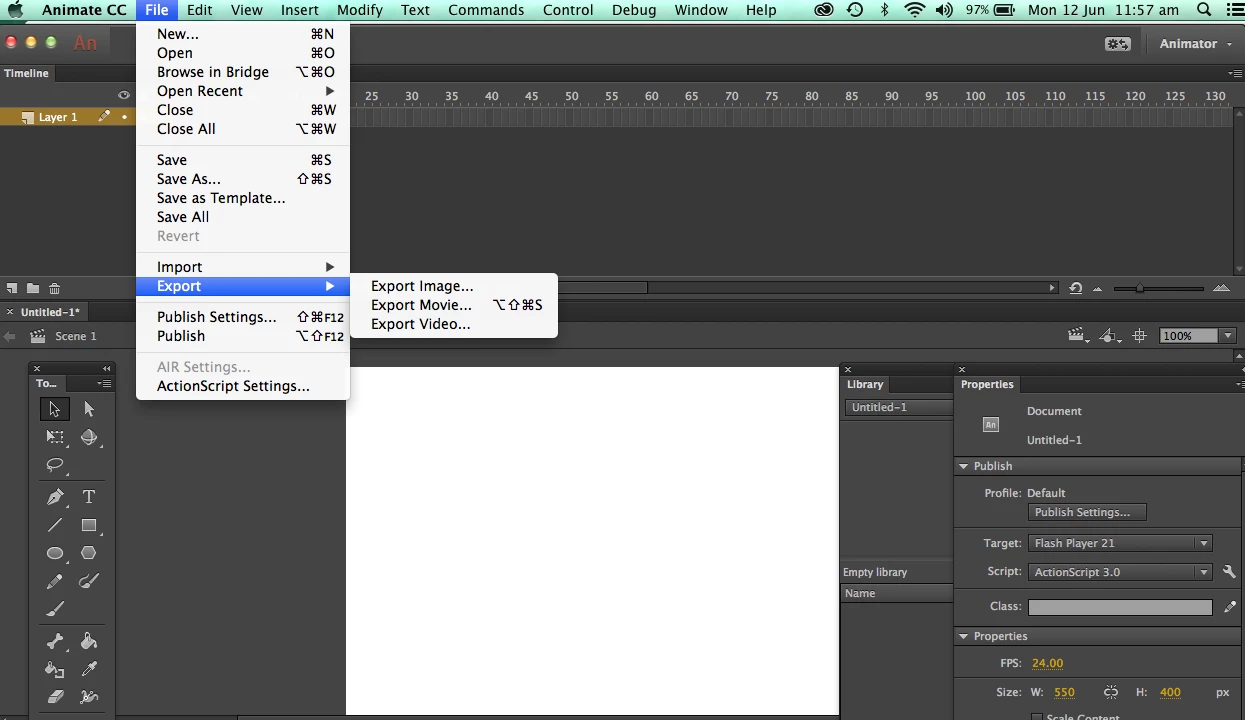This screenshot has height=720, width=1245.
Task: Select the Width tool
Action: (89, 697)
